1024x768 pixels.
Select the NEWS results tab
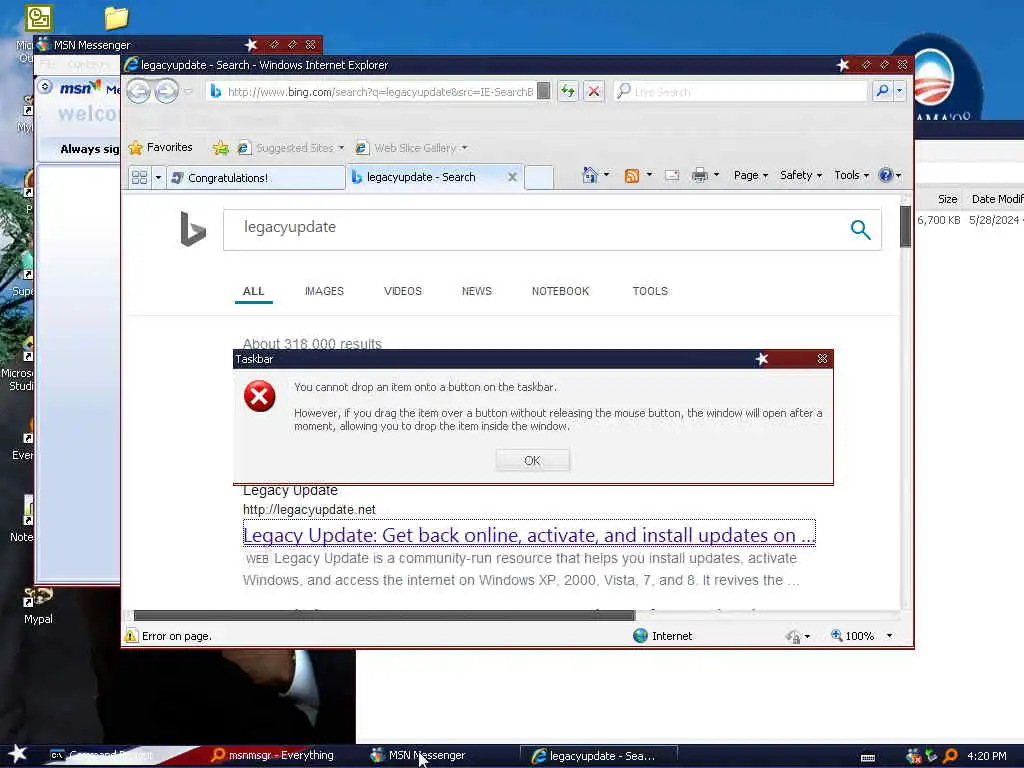tap(477, 291)
